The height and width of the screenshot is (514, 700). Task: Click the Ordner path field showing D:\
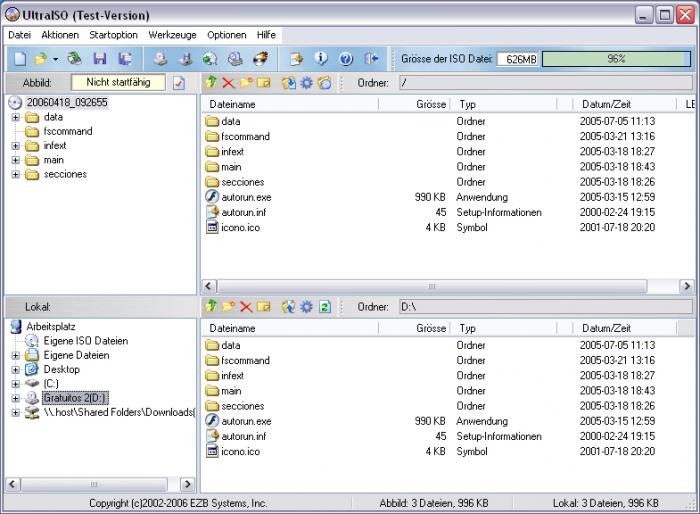click(544, 306)
